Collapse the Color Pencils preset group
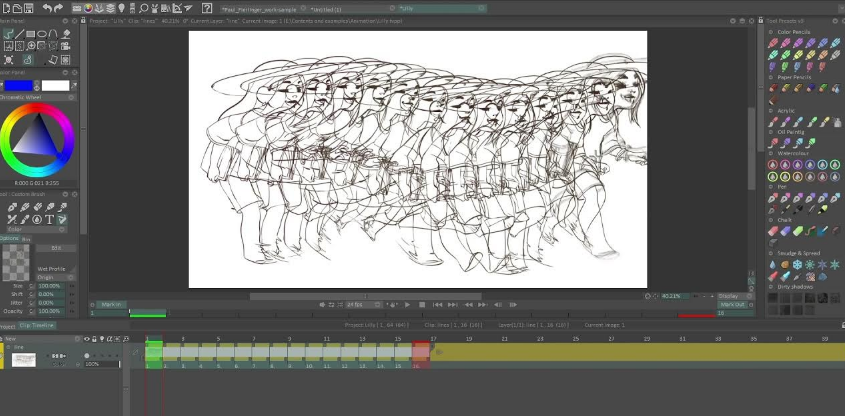 coord(771,32)
